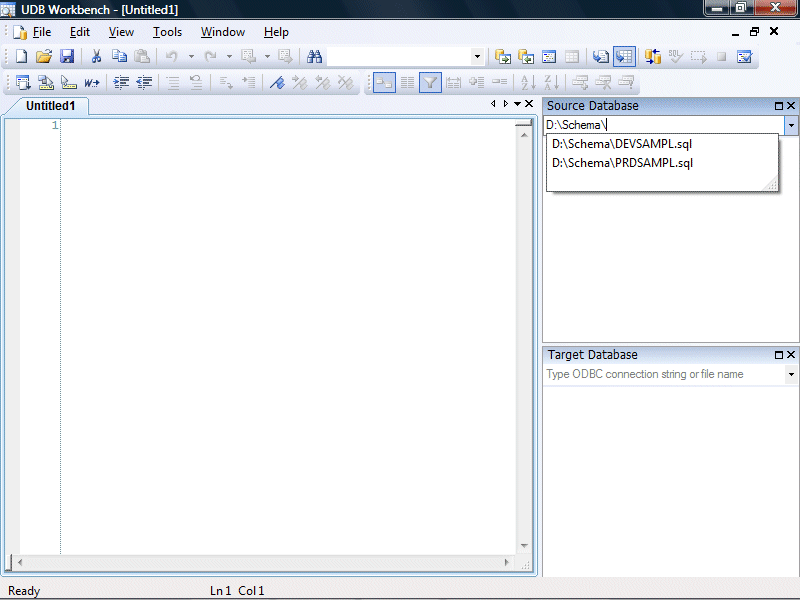Paste from clipboard icon

(142, 56)
